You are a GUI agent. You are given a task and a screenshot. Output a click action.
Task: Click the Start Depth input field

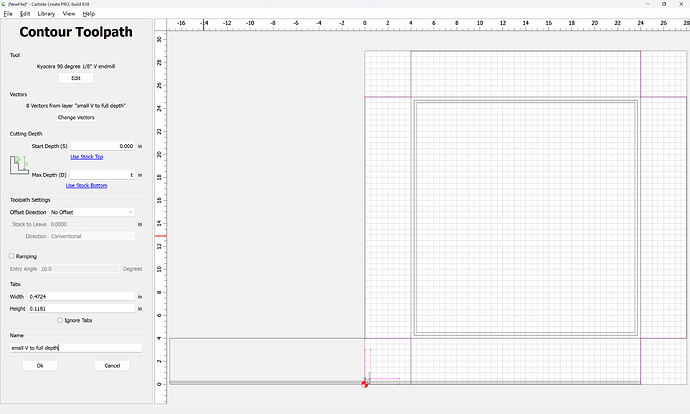pyautogui.click(x=102, y=146)
